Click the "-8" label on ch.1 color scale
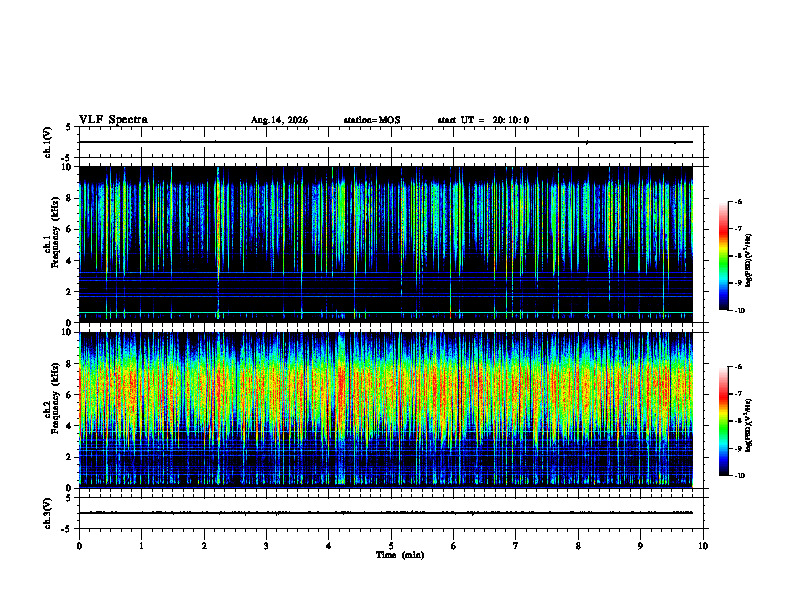The height and width of the screenshot is (612, 792). point(738,256)
